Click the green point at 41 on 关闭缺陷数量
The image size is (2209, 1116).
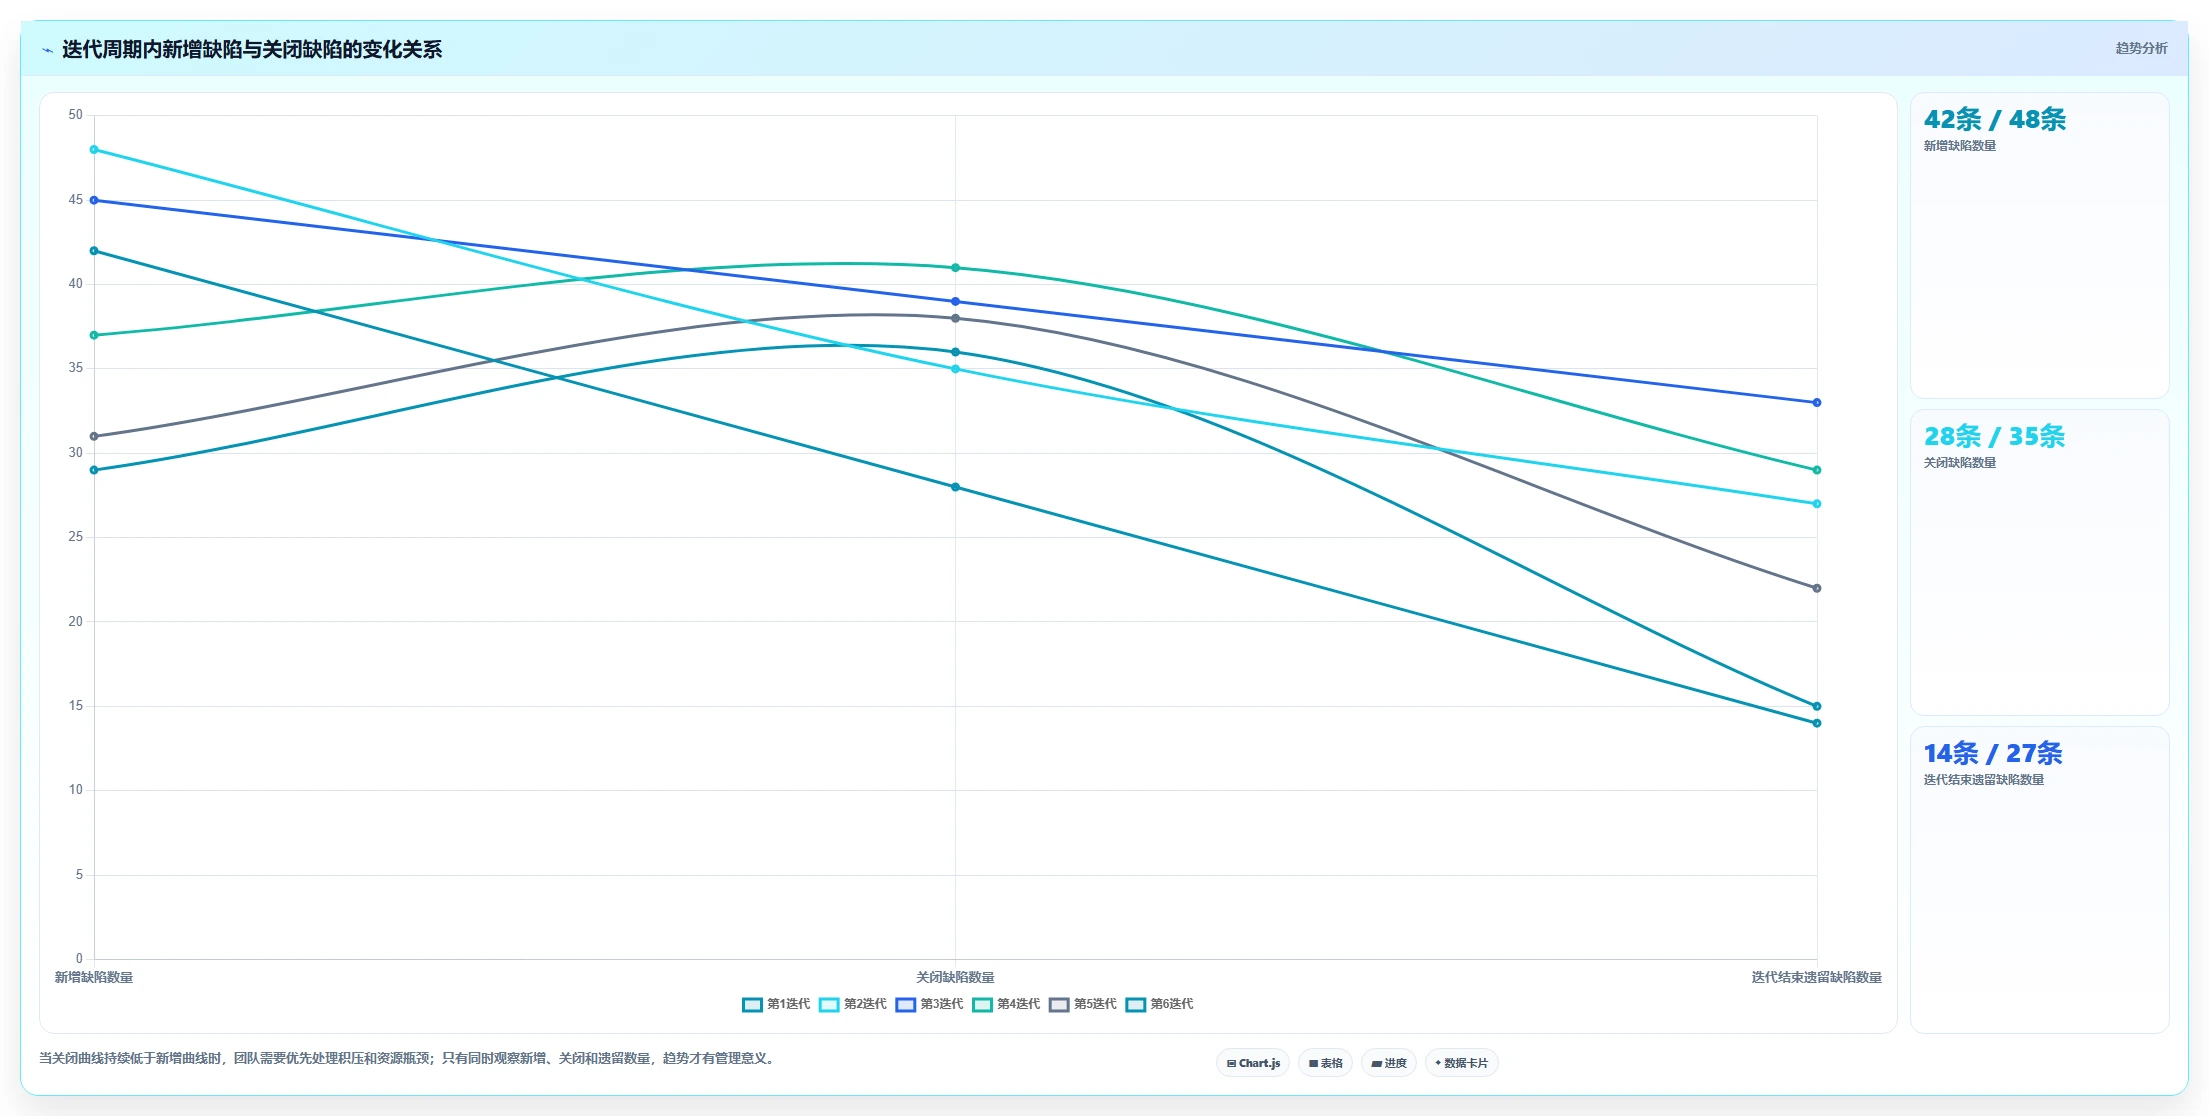tap(955, 268)
